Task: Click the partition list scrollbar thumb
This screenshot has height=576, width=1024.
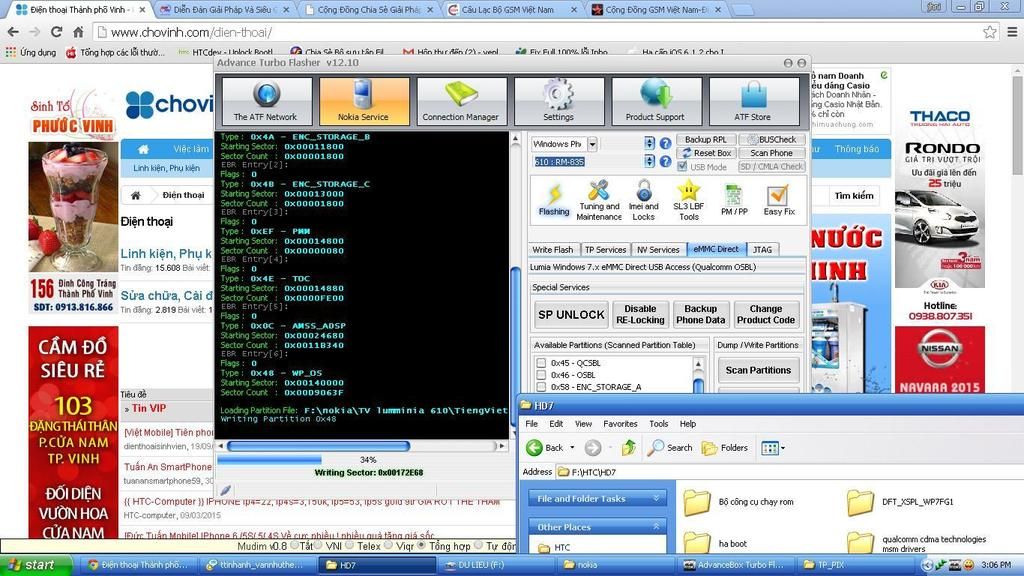Action: (698, 385)
